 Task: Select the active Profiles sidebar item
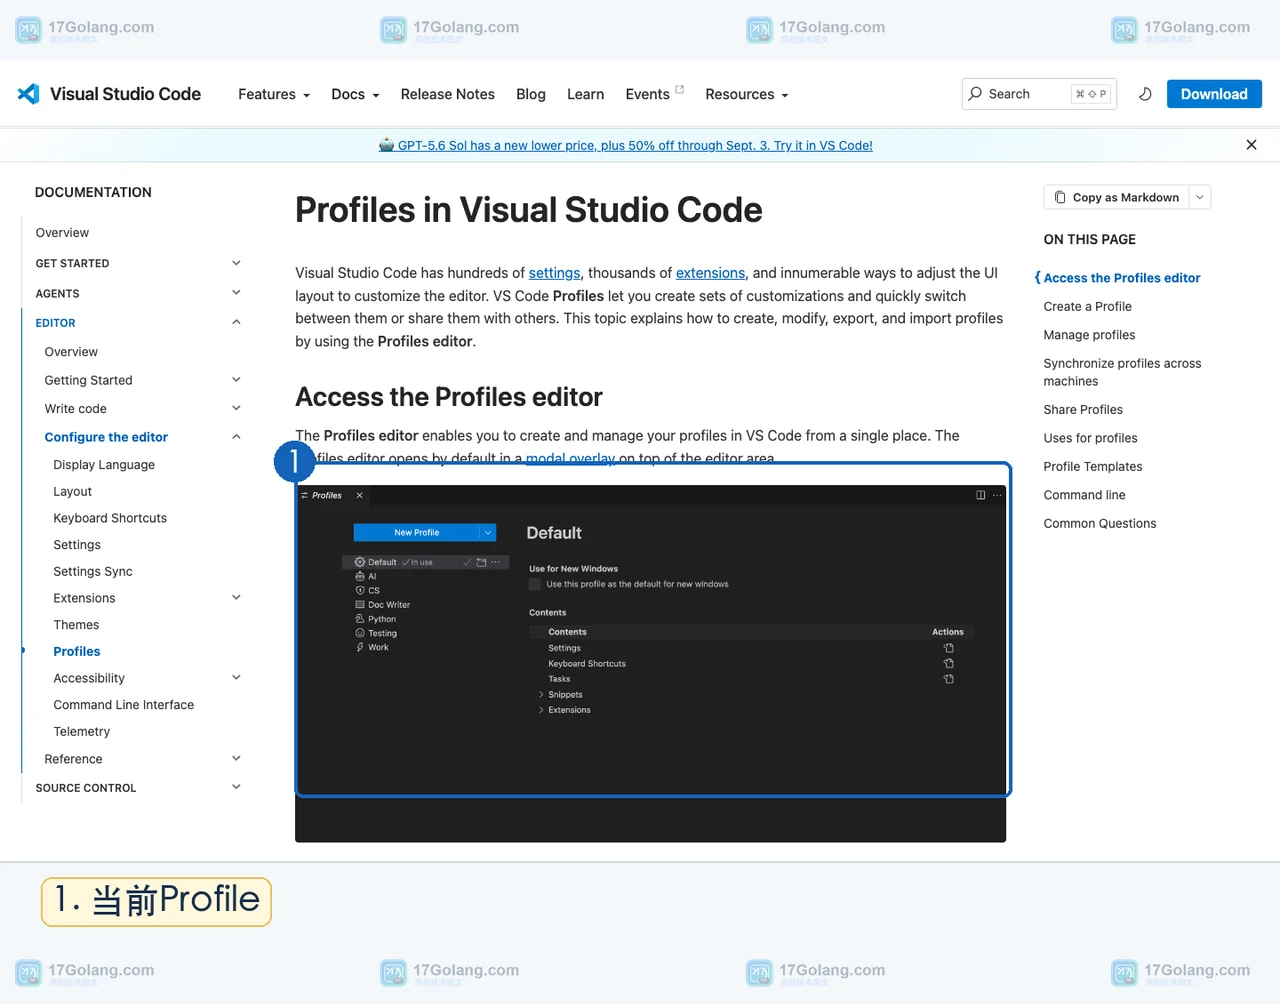tap(77, 652)
